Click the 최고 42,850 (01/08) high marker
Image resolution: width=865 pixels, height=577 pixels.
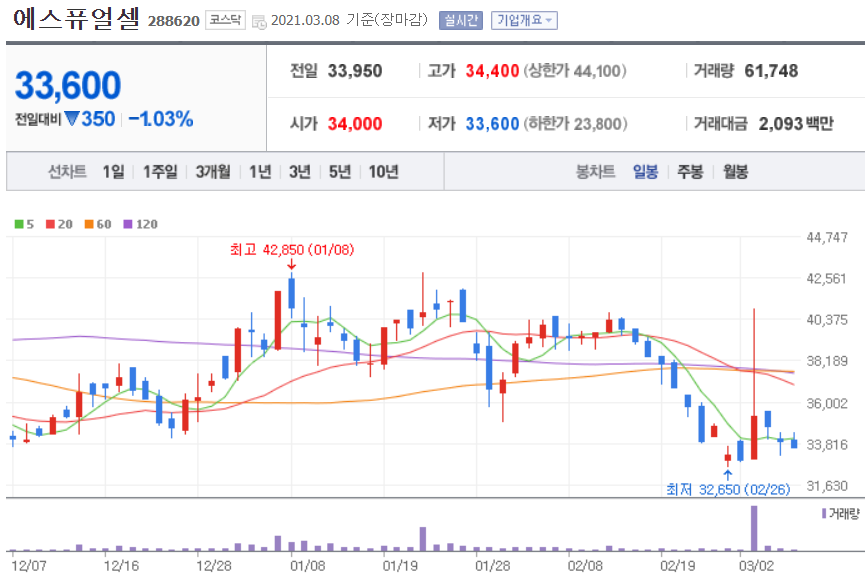tap(292, 250)
